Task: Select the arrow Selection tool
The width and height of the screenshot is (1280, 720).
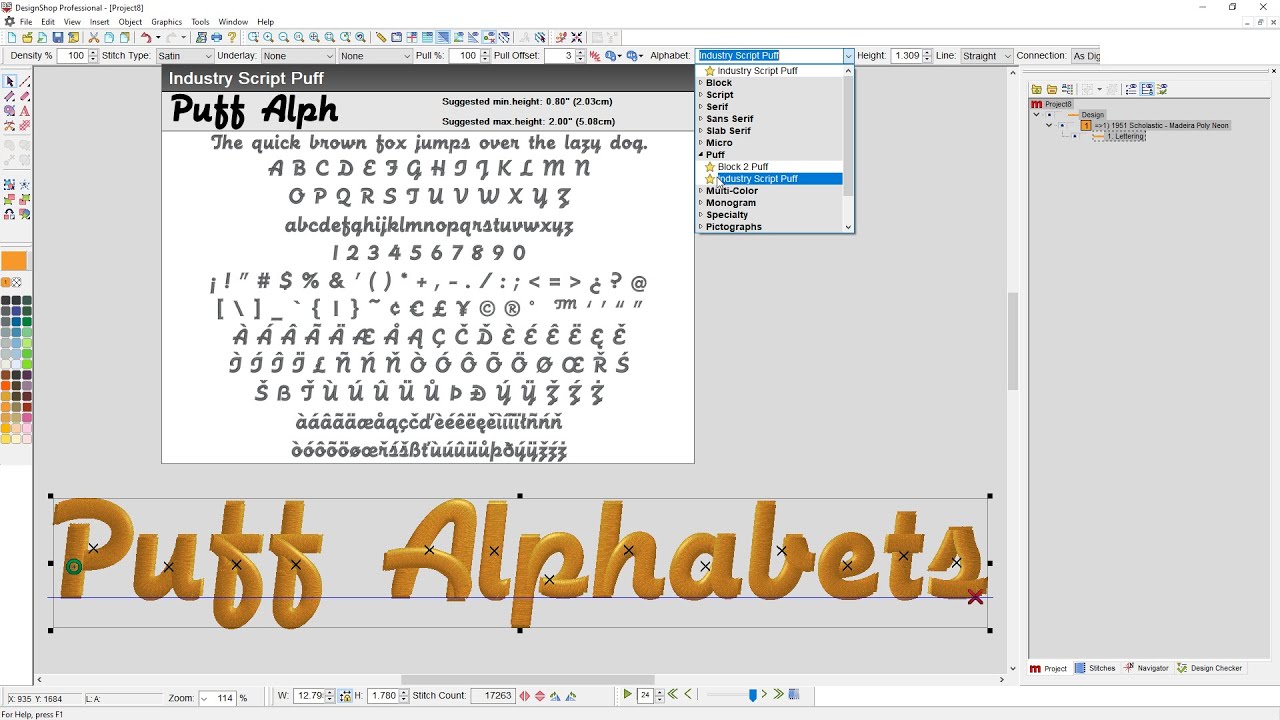Action: pyautogui.click(x=9, y=81)
